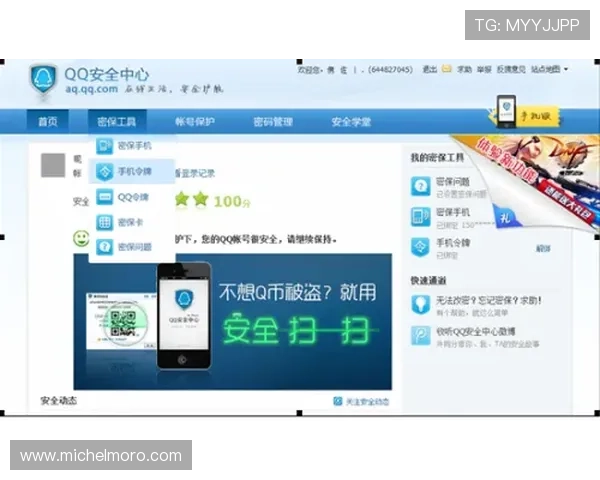600x480 pixels.
Task: Click the green star rating icons
Action: [192, 199]
